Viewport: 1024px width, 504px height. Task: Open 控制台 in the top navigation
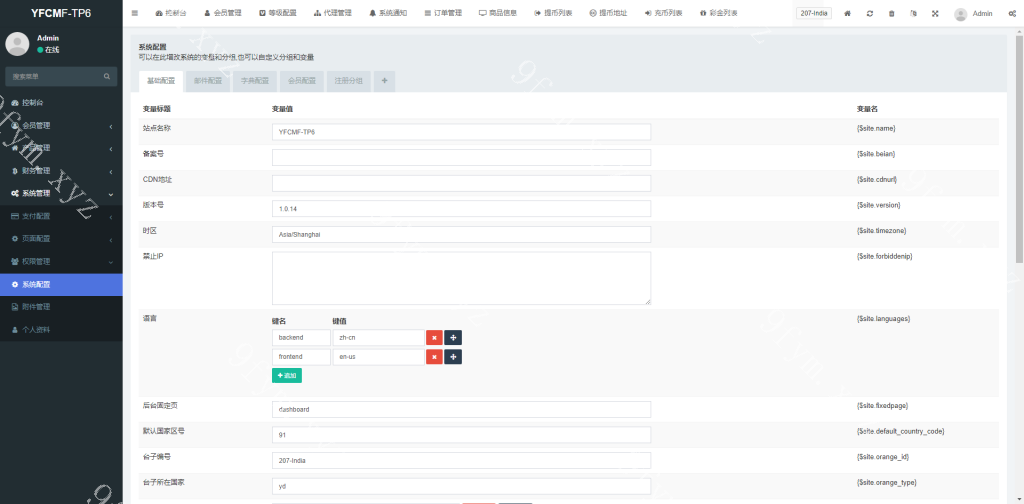point(170,13)
